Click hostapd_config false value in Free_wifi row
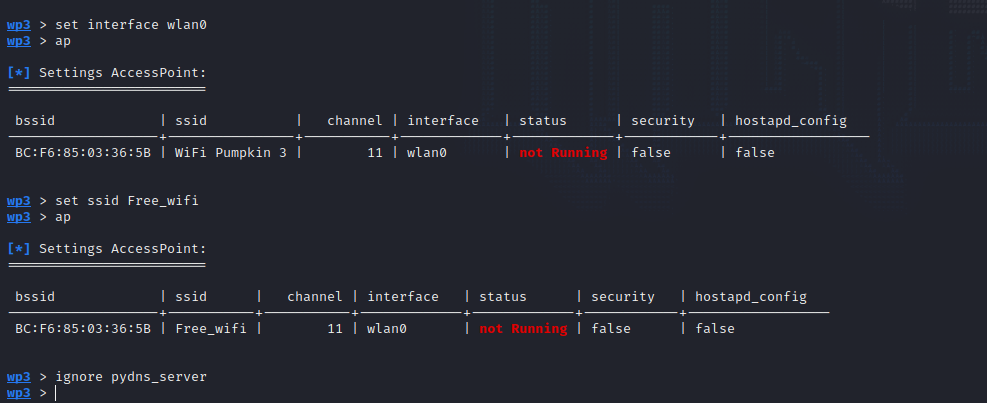This screenshot has height=403, width=987. (715, 329)
